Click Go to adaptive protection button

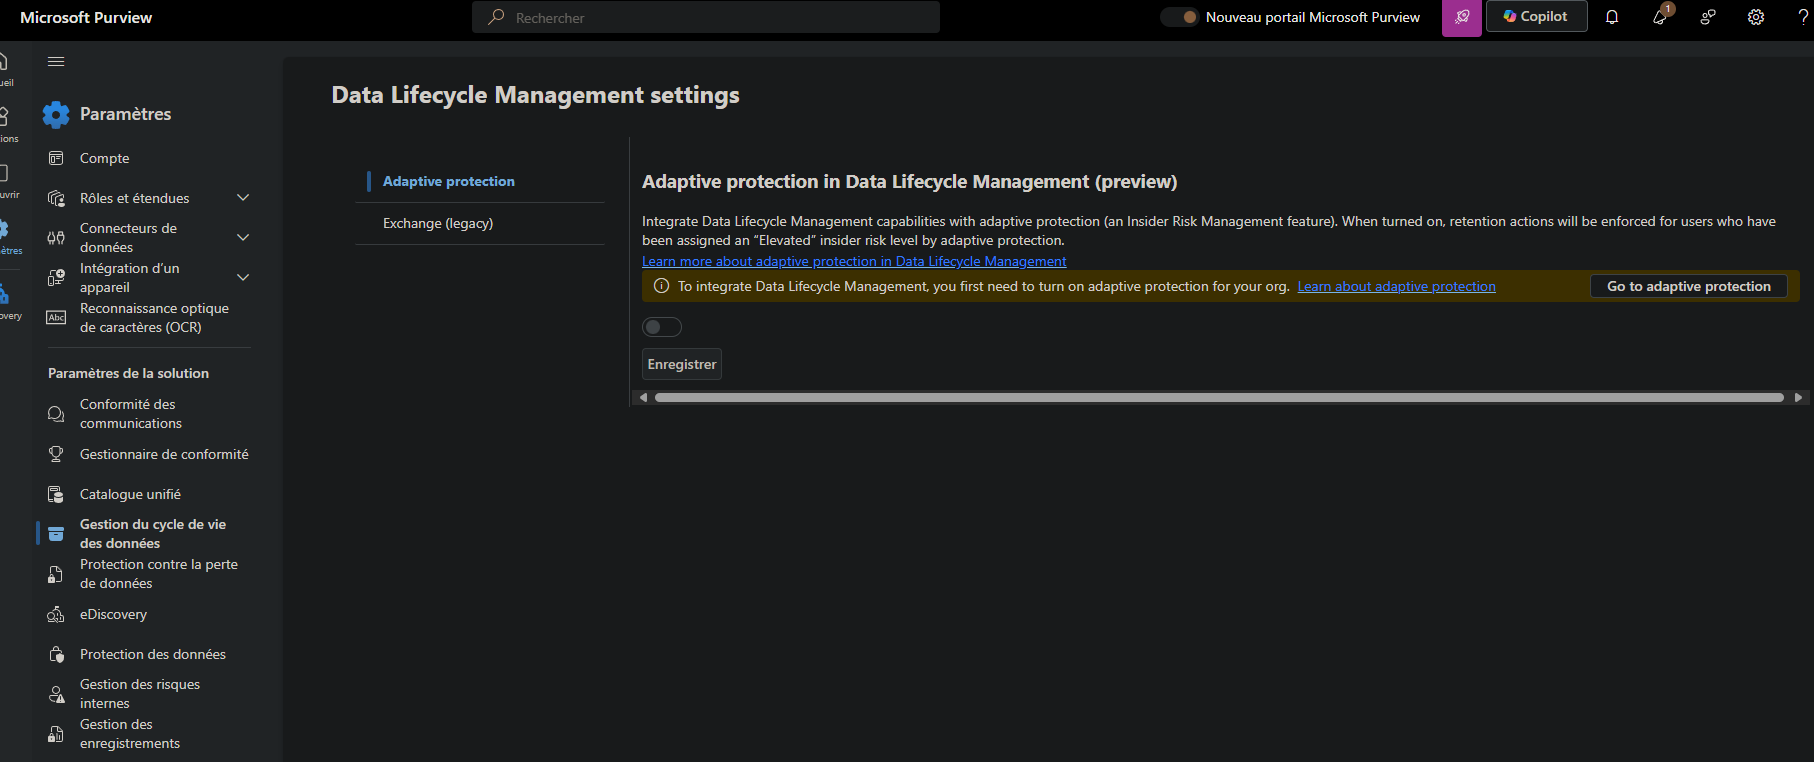(1689, 286)
